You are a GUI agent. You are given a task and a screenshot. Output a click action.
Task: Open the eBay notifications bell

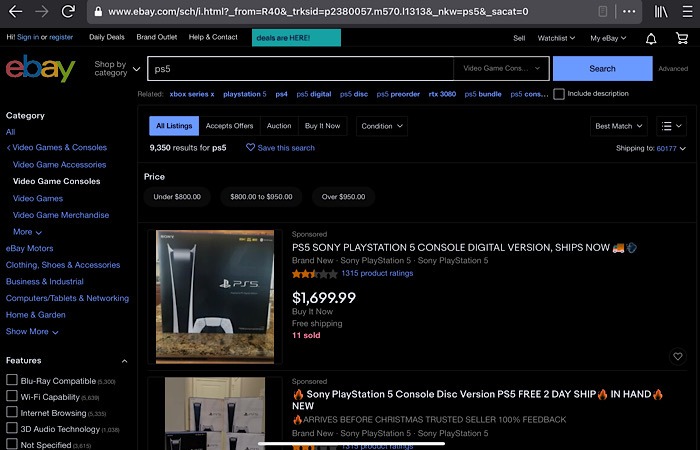pos(651,38)
